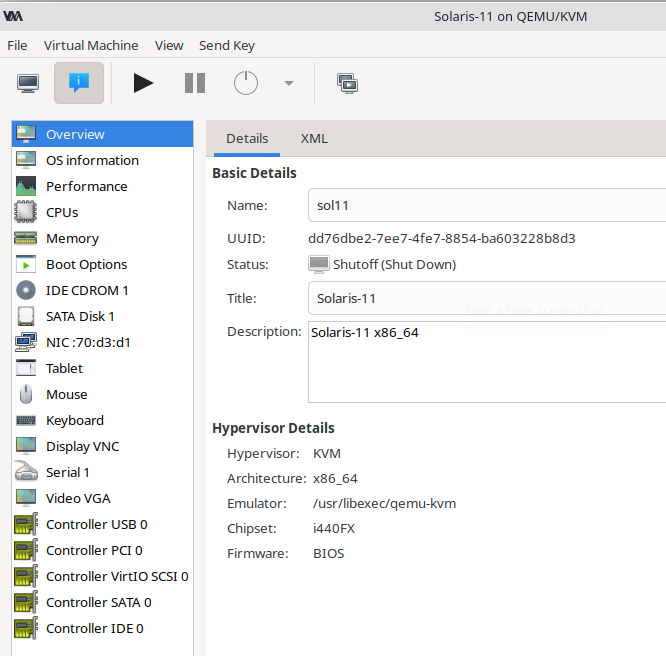Click the emulator path /usr/libexec/qemu-kvm
The image size is (666, 656).
tap(384, 503)
